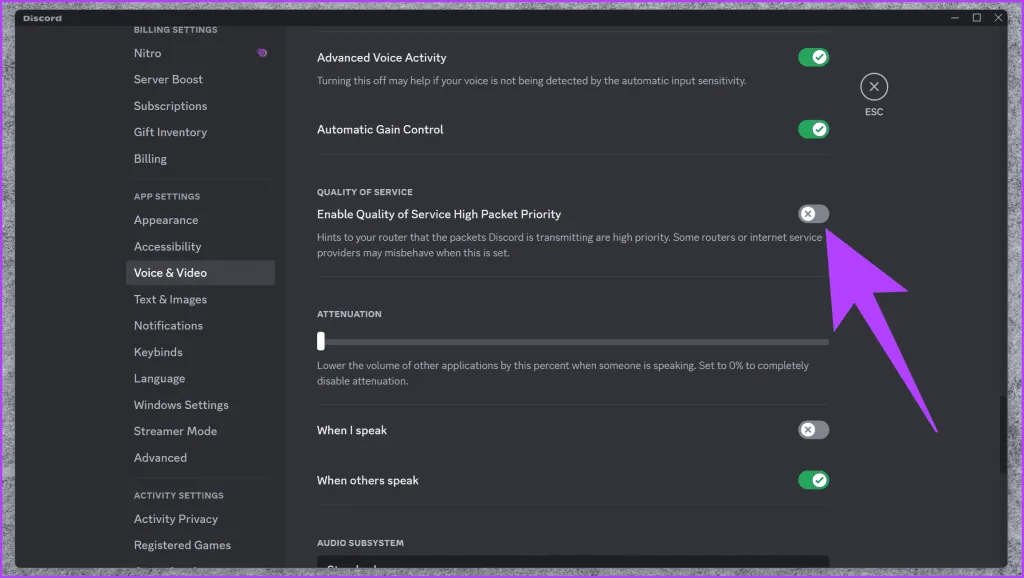The height and width of the screenshot is (578, 1024).
Task: Switch to Keybinds settings
Action: (158, 352)
